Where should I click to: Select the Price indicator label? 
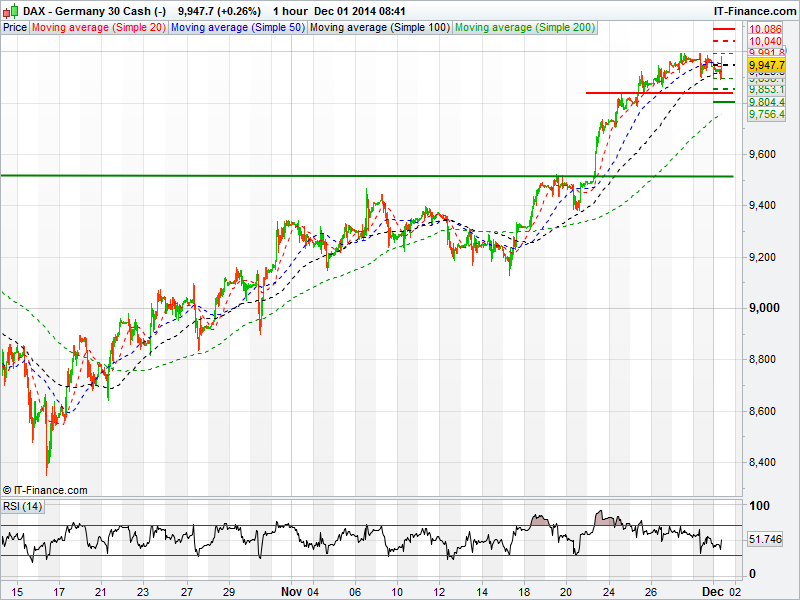[x=15, y=27]
